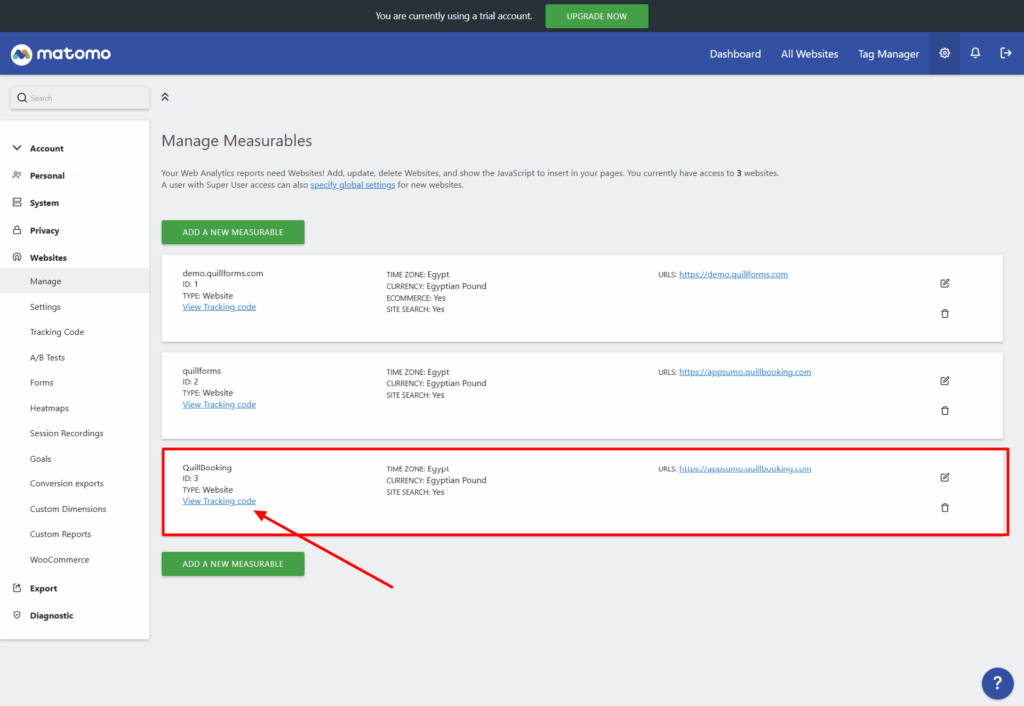Open Tag Manager from top navigation
Image resolution: width=1024 pixels, height=706 pixels.
tap(888, 54)
